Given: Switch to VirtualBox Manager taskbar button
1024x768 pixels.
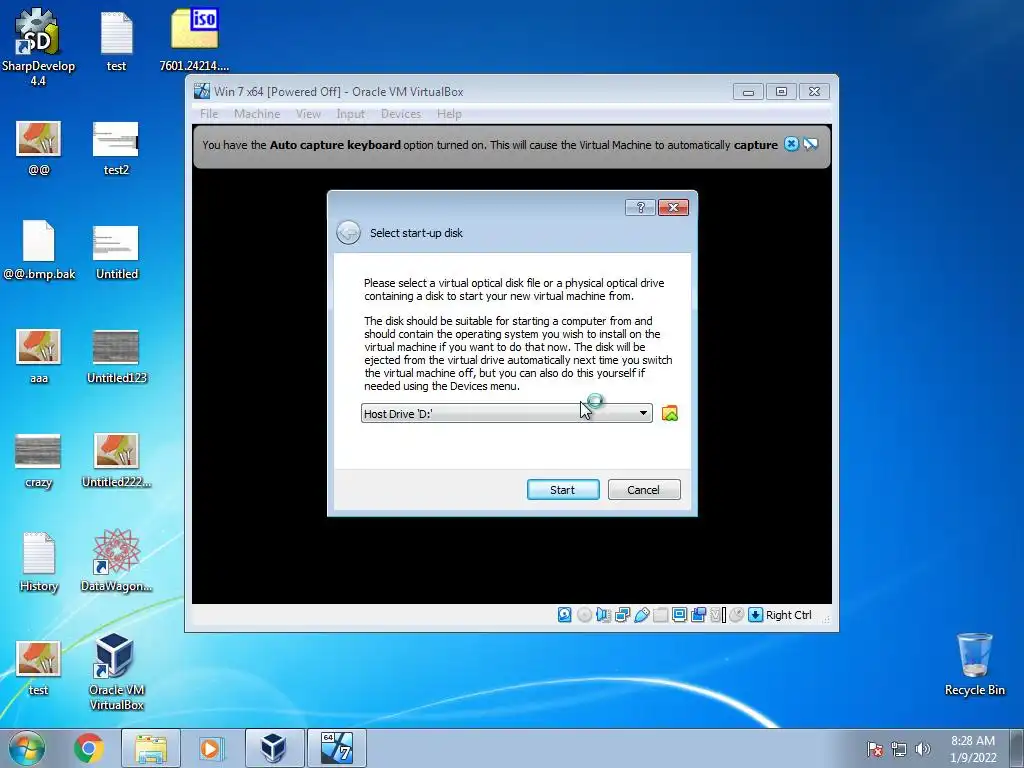Looking at the screenshot, I should click(274, 748).
